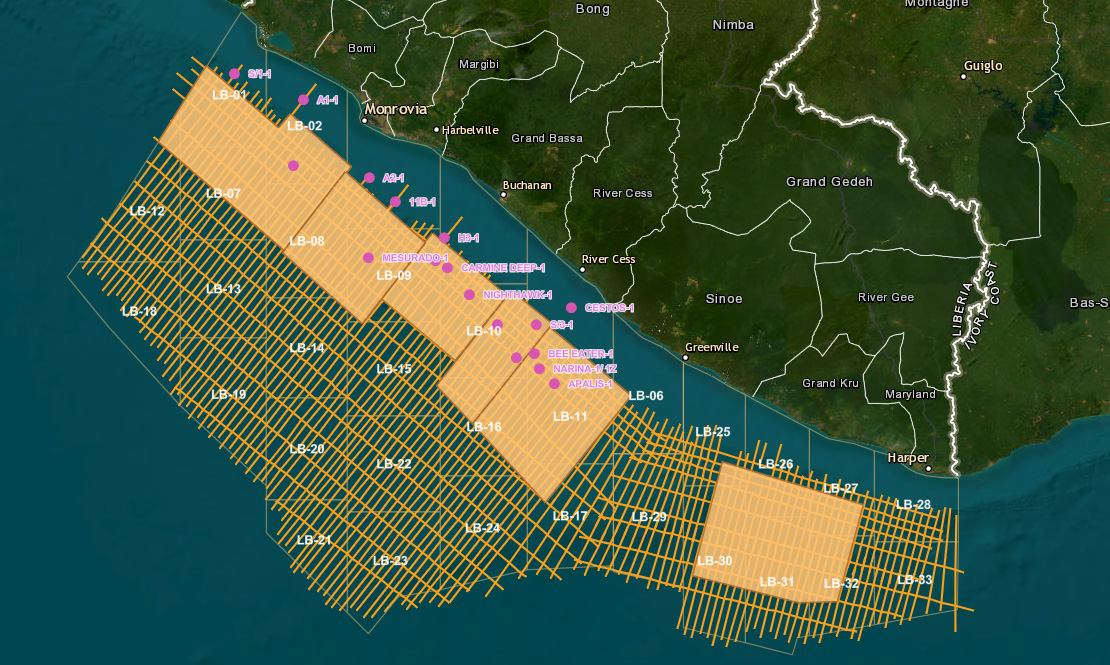Select the H3-1 well marker
Viewport: 1110px width, 665px height.
[444, 238]
